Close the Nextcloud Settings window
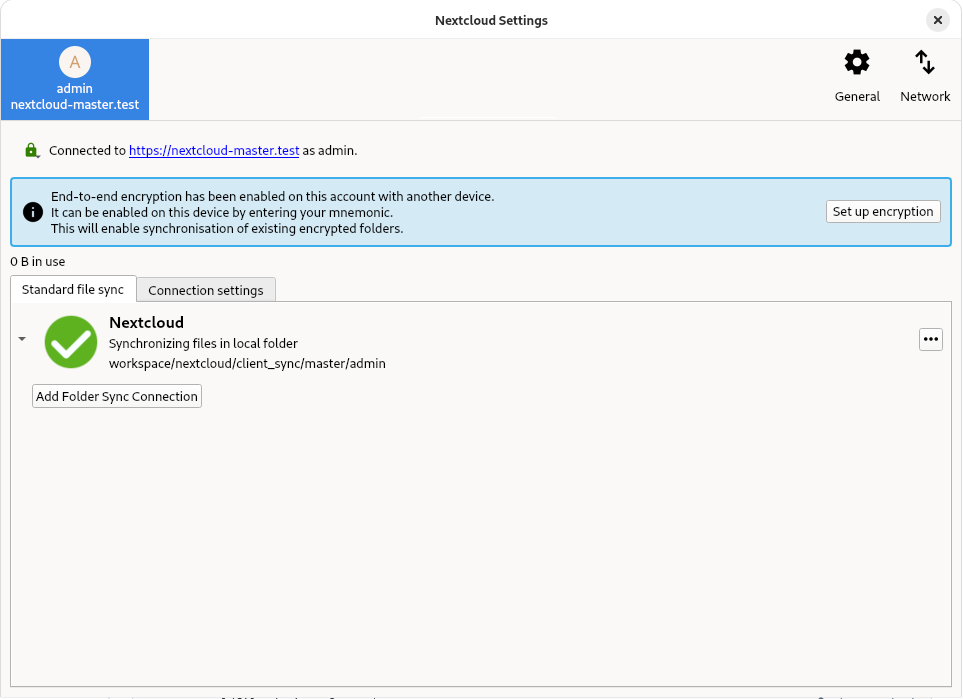This screenshot has width=963, height=699. coord(937,20)
